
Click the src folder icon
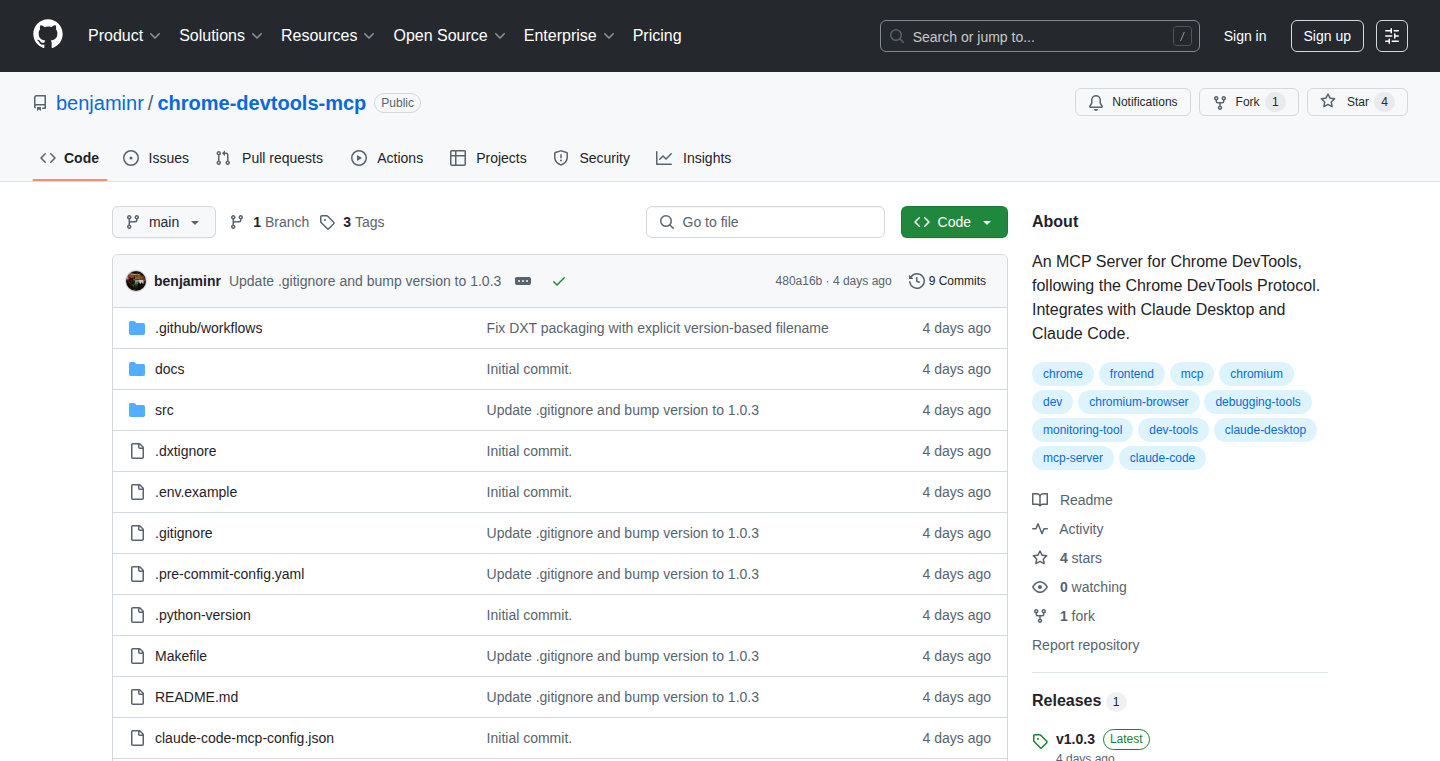(x=137, y=410)
